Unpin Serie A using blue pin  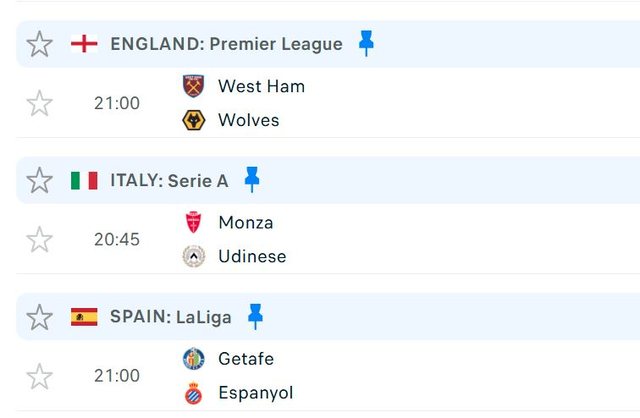coord(252,179)
